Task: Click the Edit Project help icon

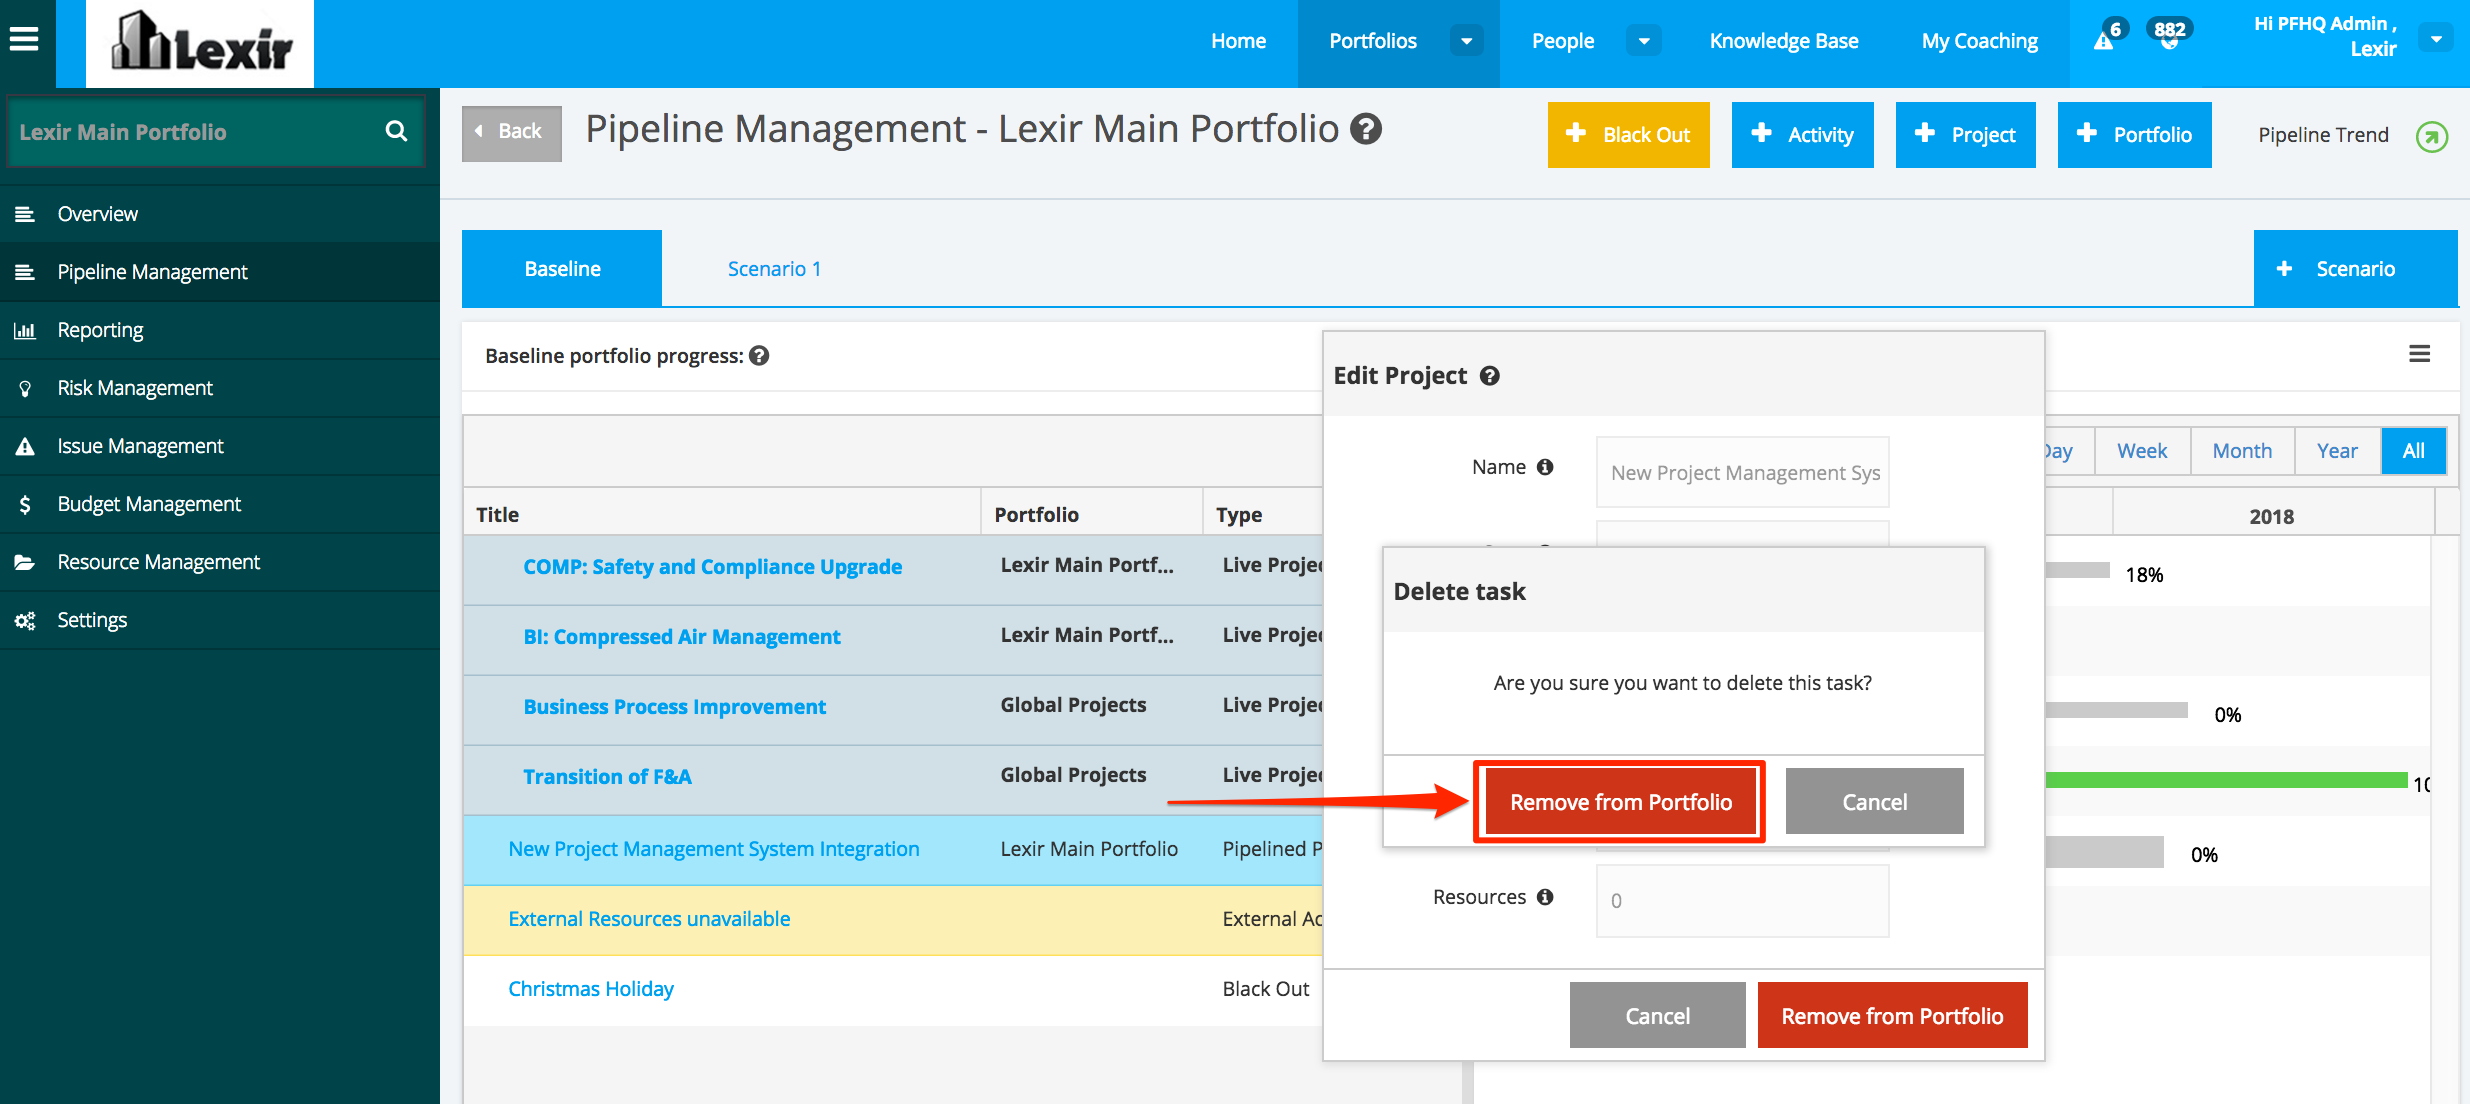Action: pos(1489,376)
